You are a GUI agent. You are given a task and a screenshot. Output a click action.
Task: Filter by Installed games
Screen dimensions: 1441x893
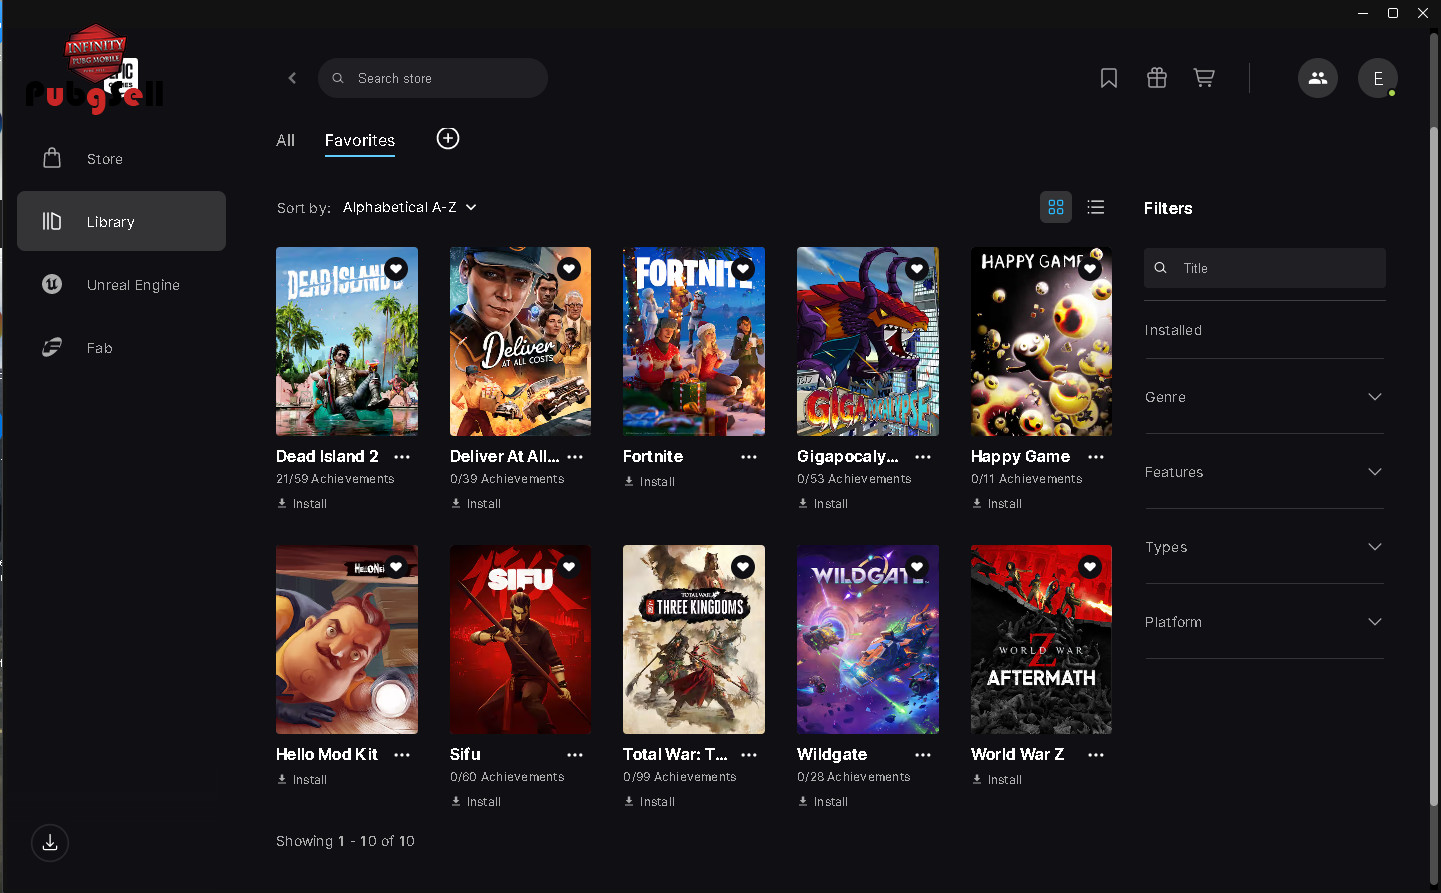pos(1173,330)
